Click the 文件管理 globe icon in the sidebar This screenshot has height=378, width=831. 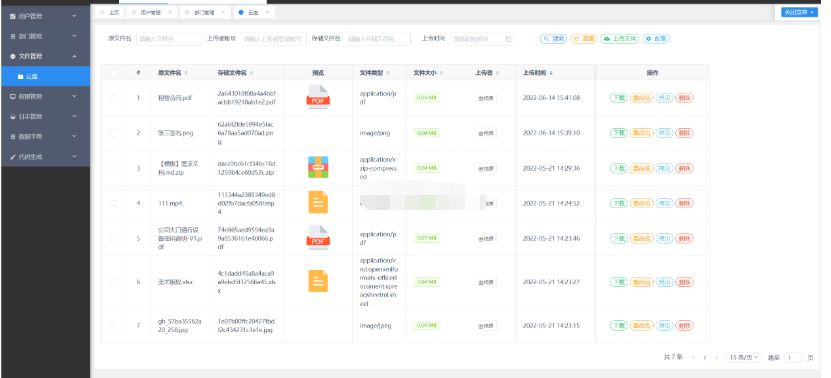(13, 56)
